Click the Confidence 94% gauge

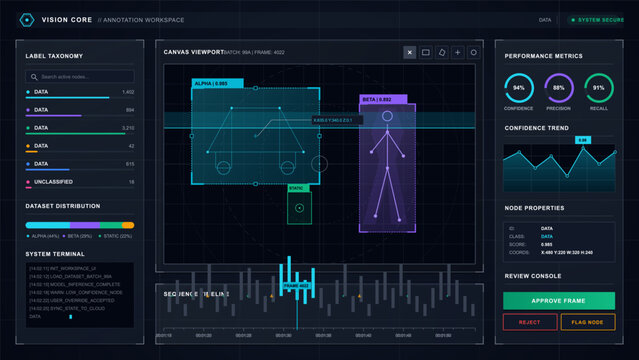point(519,88)
